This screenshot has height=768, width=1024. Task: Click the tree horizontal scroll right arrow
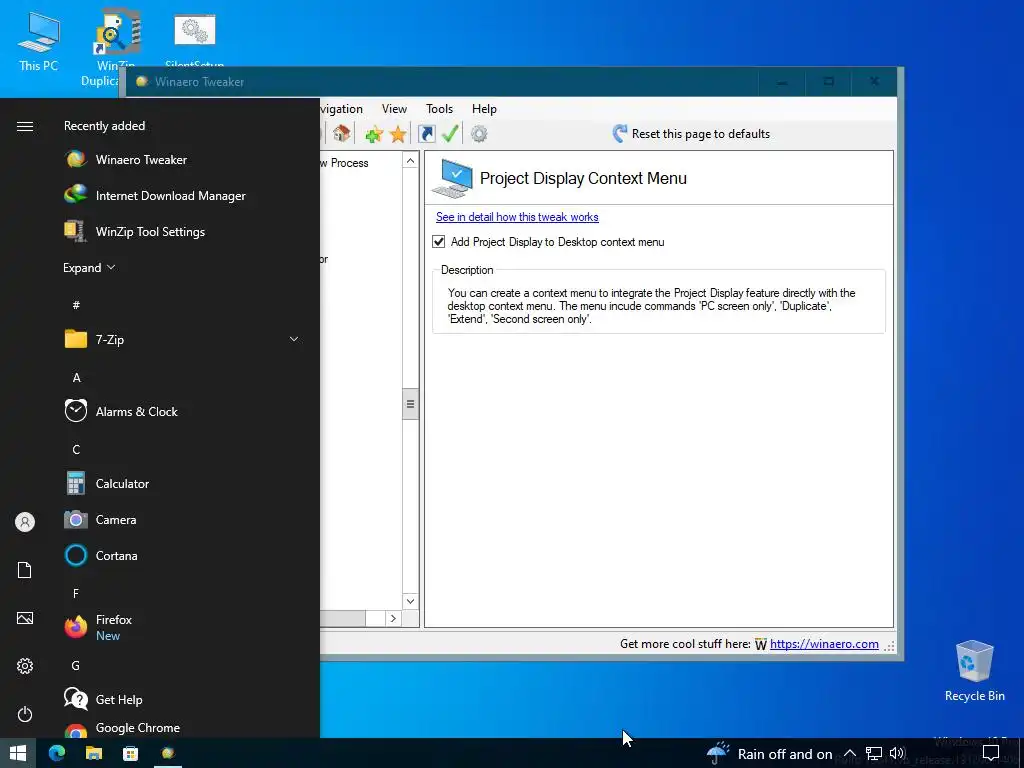click(392, 618)
